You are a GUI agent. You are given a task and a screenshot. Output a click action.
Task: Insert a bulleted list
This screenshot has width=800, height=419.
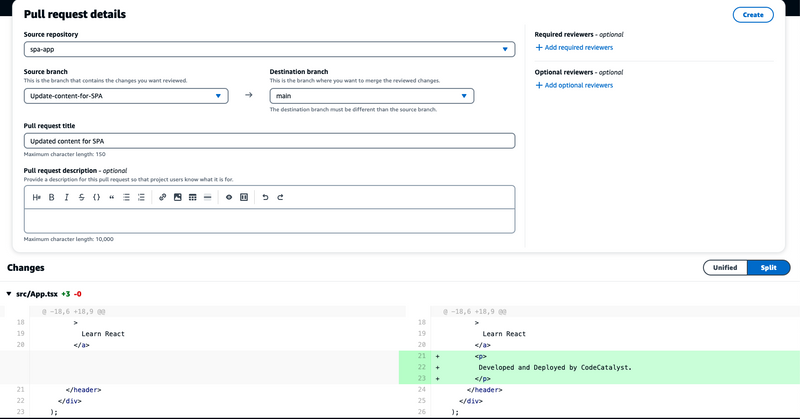pyautogui.click(x=126, y=198)
